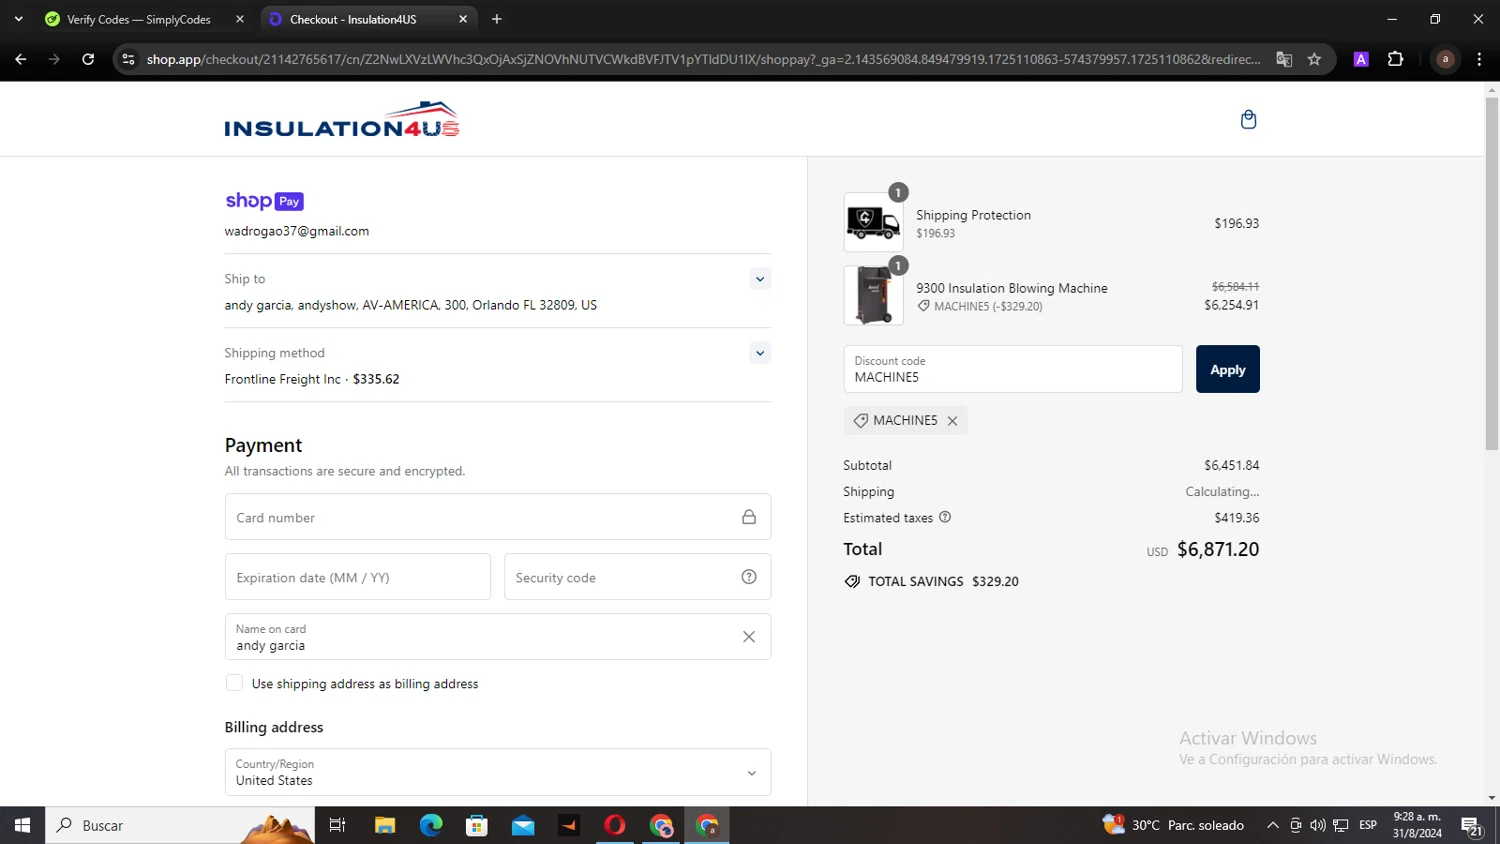Close the Verify Codes — SimplyCodes tab
The width and height of the screenshot is (1500, 844).
(x=240, y=19)
